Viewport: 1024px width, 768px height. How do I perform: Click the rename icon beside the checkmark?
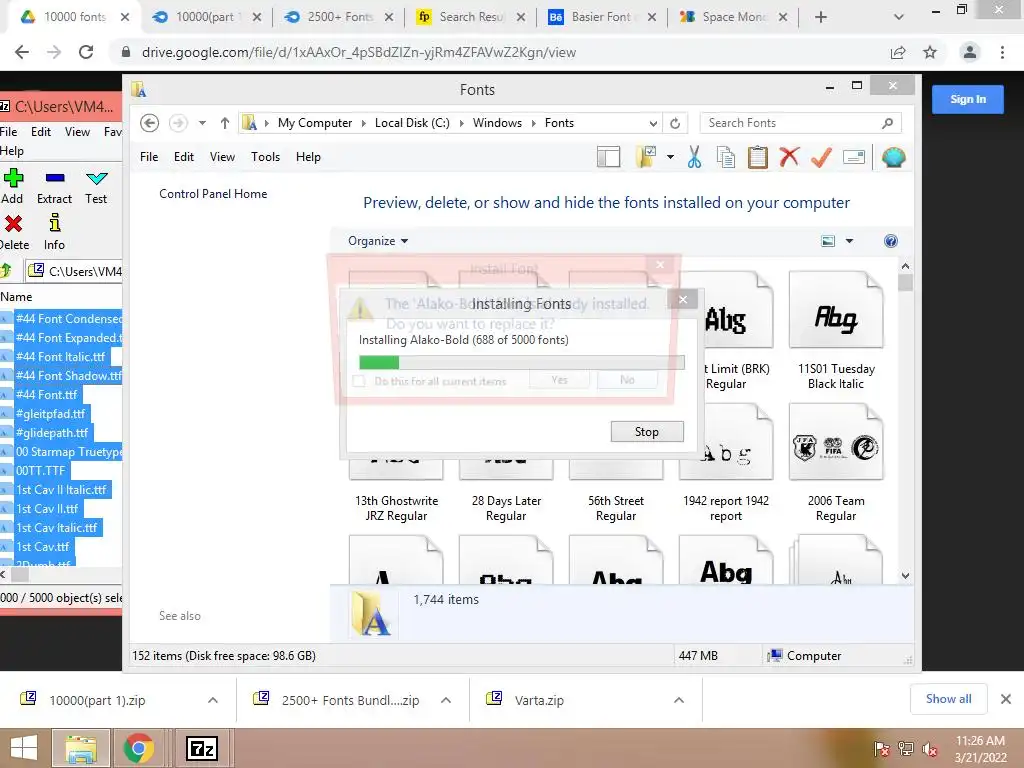coord(854,157)
